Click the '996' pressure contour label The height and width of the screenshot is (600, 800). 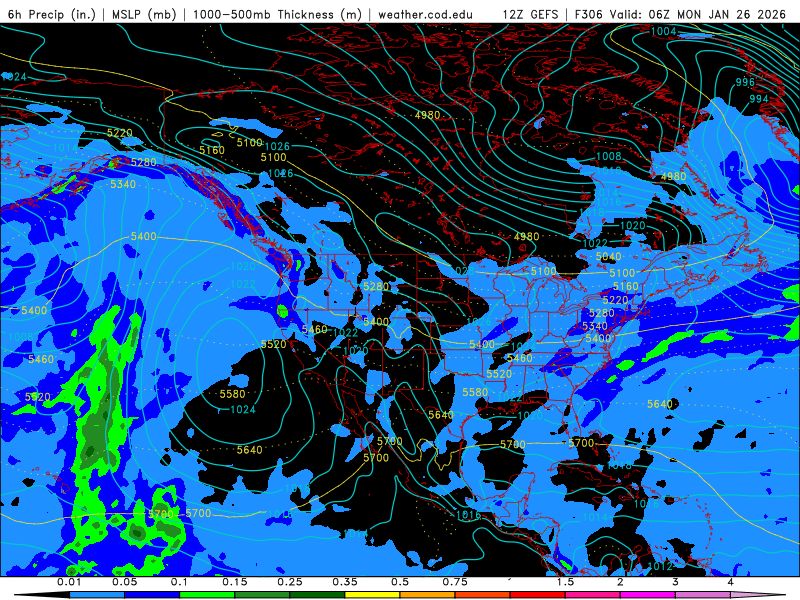tap(745, 82)
